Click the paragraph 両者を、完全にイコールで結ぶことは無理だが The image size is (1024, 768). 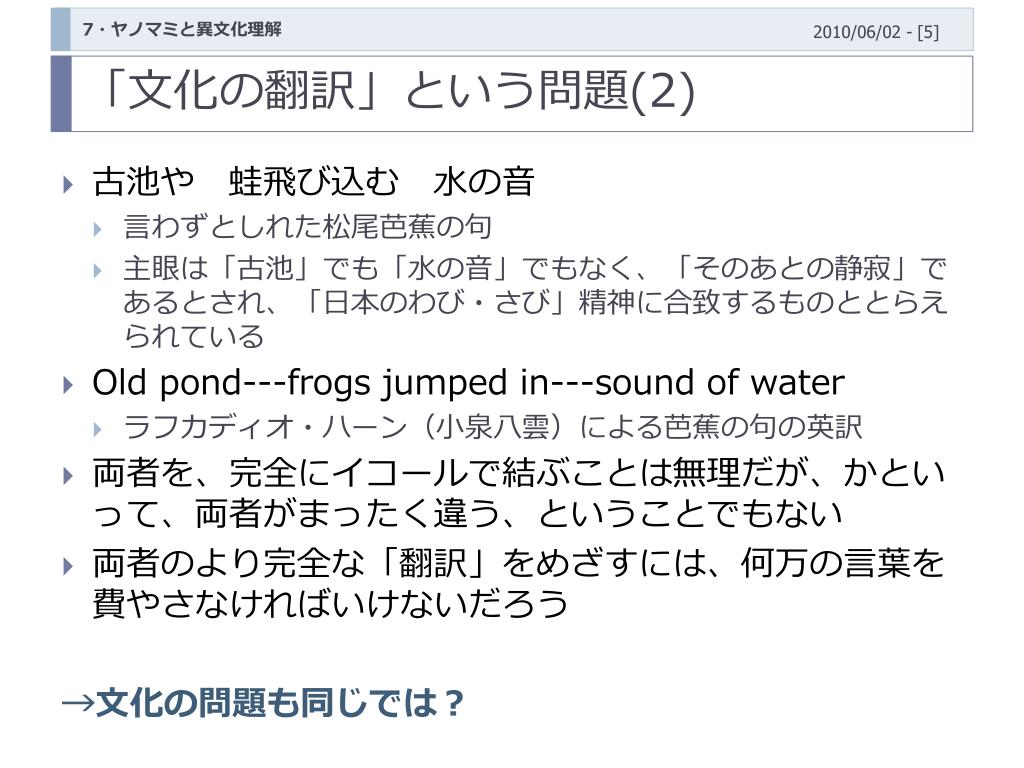(x=519, y=493)
